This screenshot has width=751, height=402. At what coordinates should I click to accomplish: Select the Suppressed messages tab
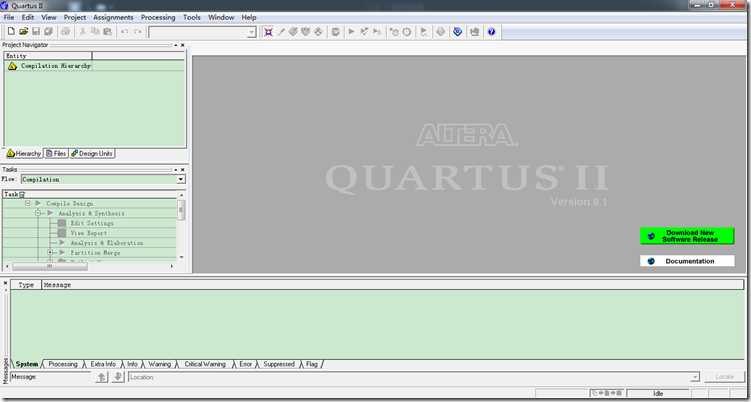pos(279,364)
